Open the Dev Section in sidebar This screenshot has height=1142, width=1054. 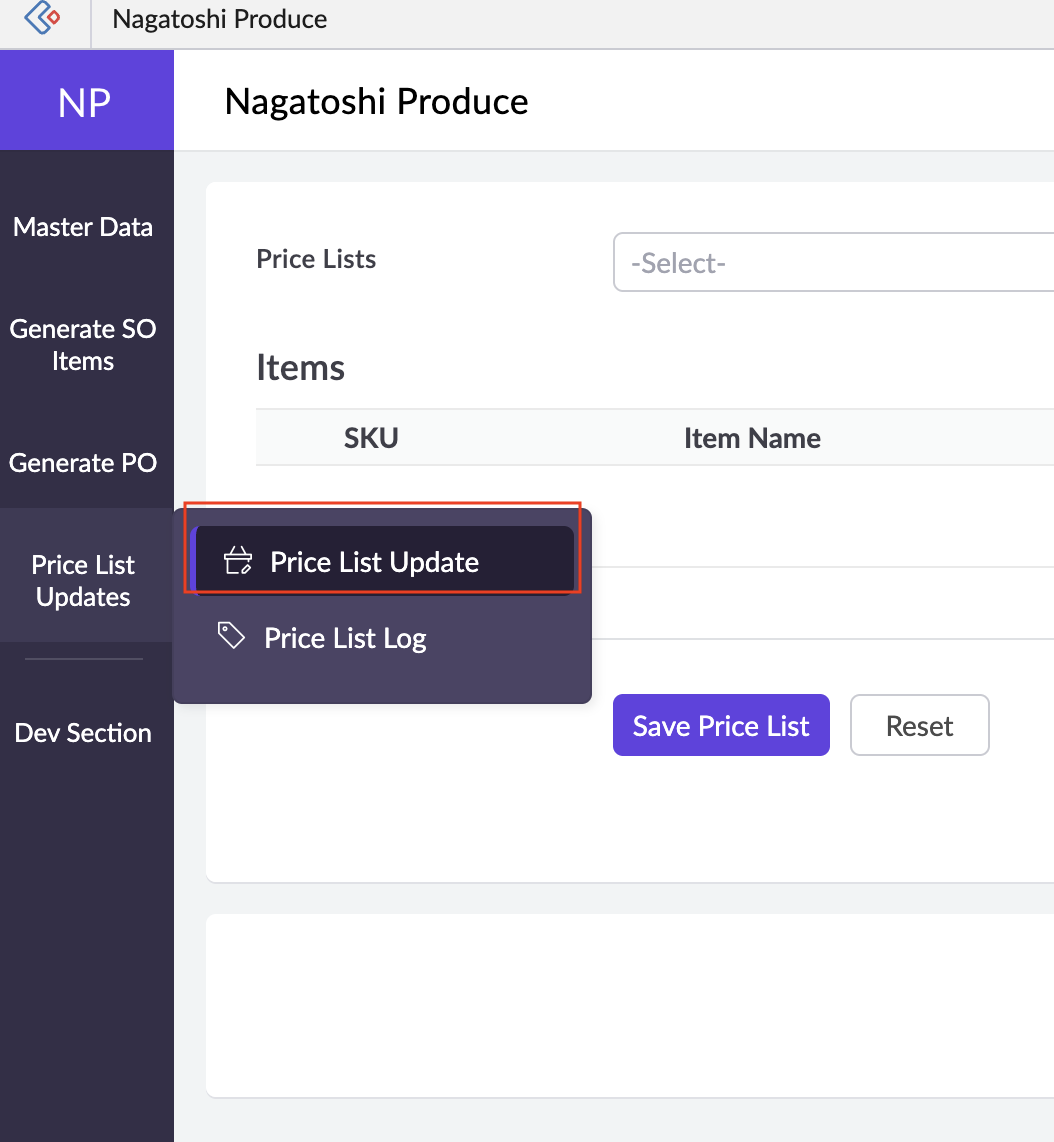[x=83, y=733]
